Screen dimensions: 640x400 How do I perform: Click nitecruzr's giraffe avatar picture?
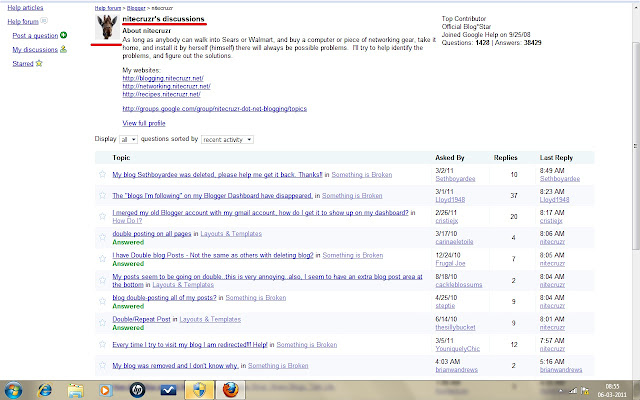(x=107, y=27)
